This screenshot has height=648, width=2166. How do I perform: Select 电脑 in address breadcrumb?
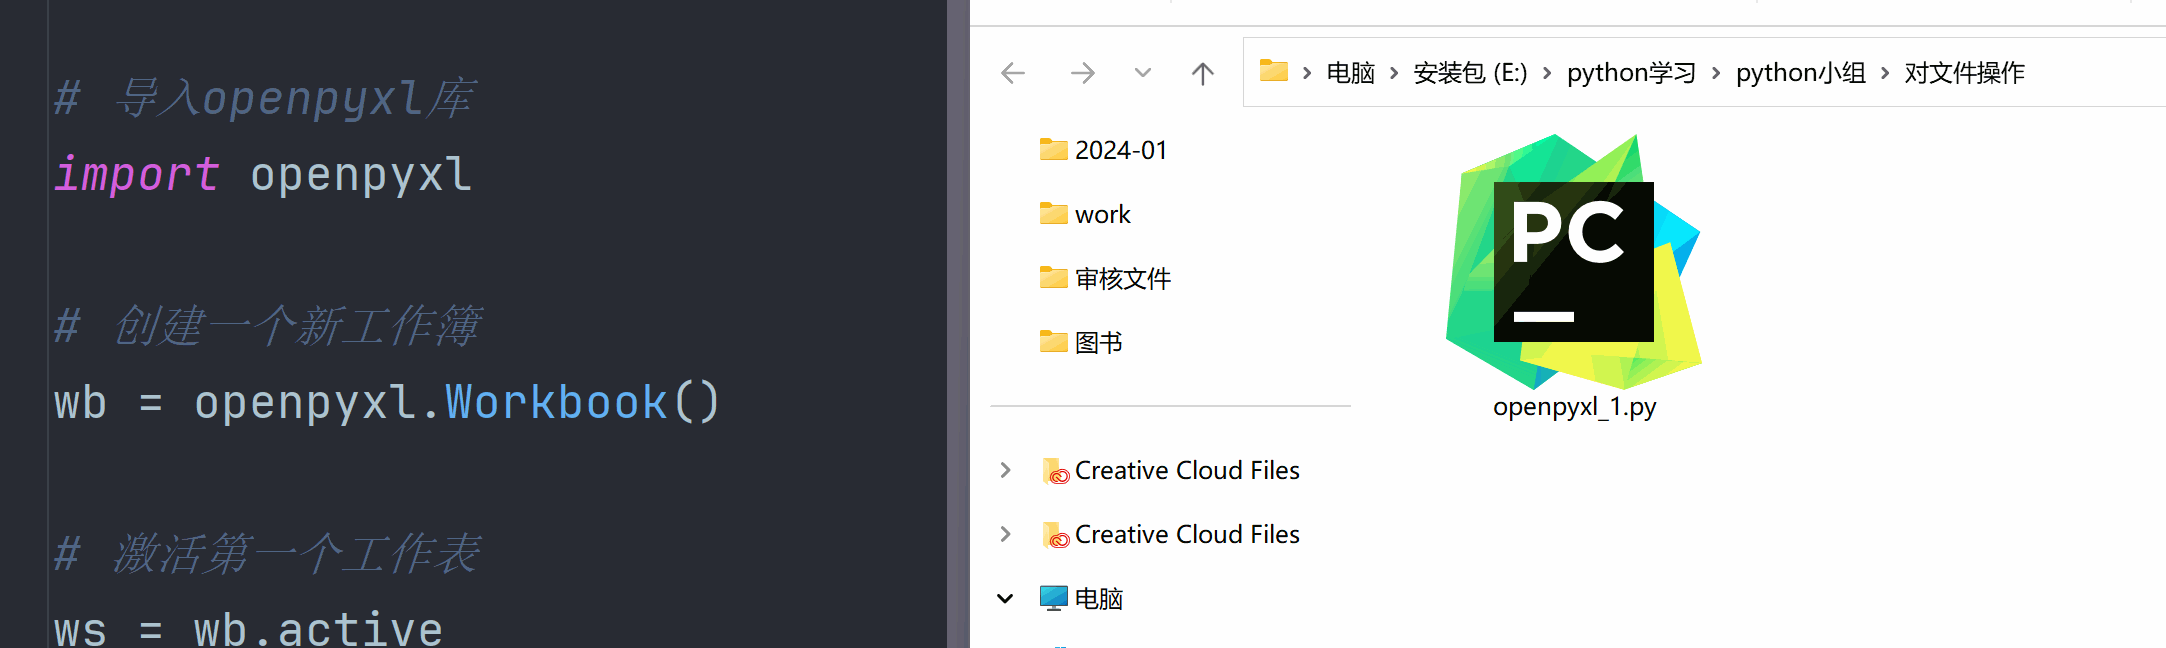[1350, 73]
